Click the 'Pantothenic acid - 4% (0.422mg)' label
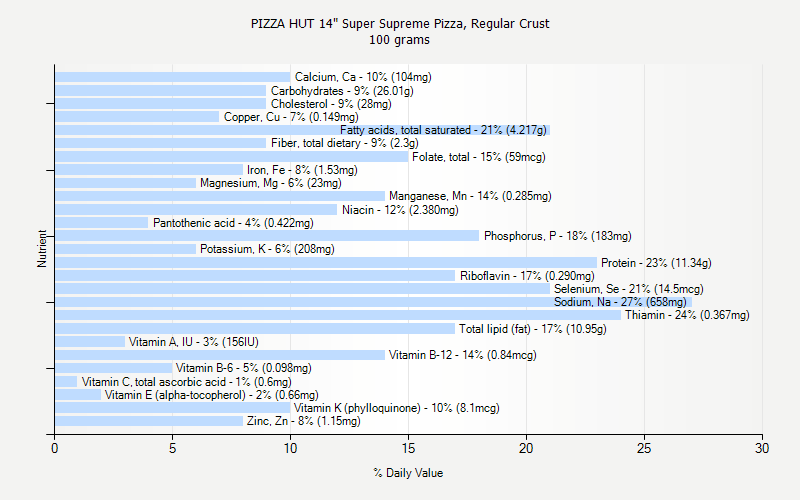 [233, 223]
